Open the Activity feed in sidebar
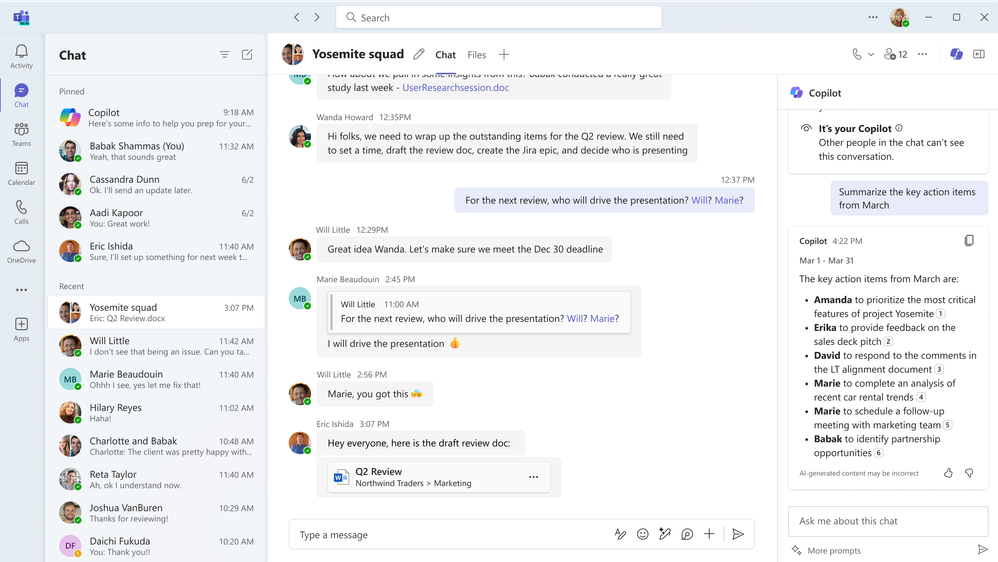Image resolution: width=998 pixels, height=562 pixels. click(21, 56)
